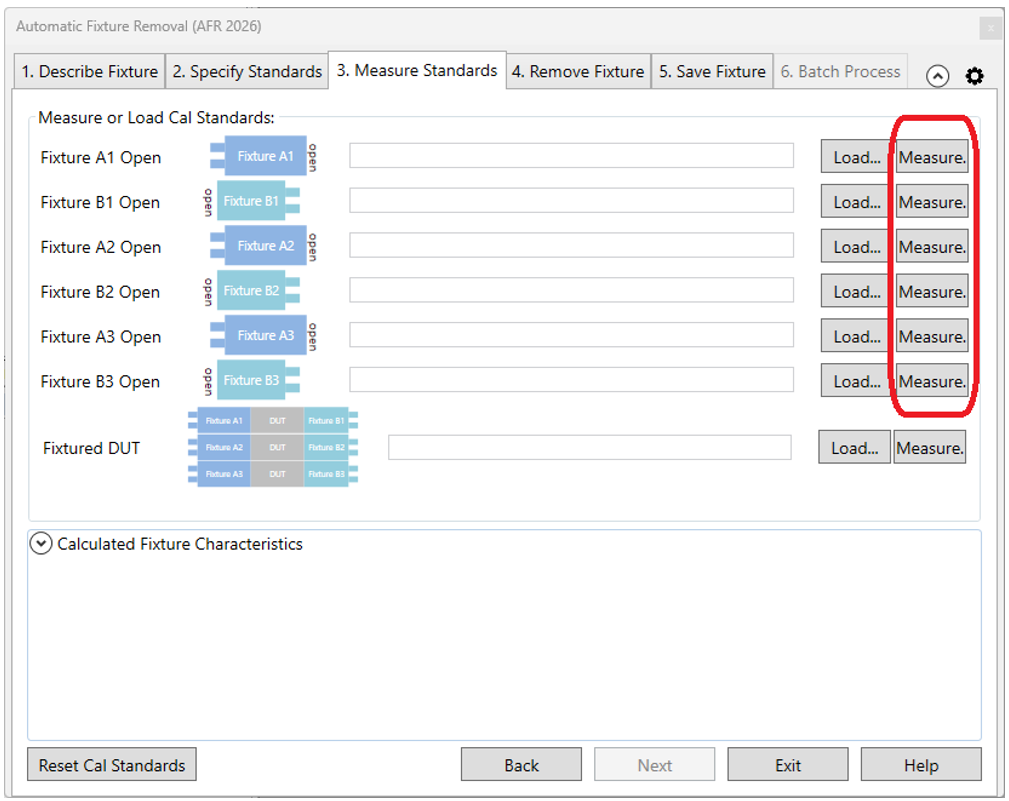Select the 5. Save Fixture tab
The width and height of the screenshot is (1009, 801).
pos(711,72)
